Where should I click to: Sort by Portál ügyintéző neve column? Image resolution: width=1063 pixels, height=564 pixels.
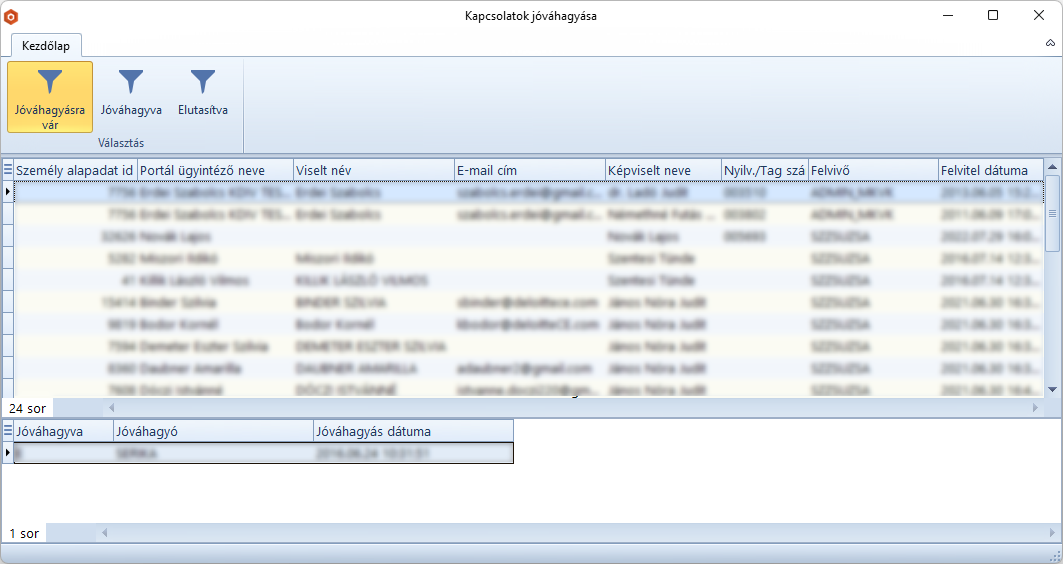(x=214, y=170)
